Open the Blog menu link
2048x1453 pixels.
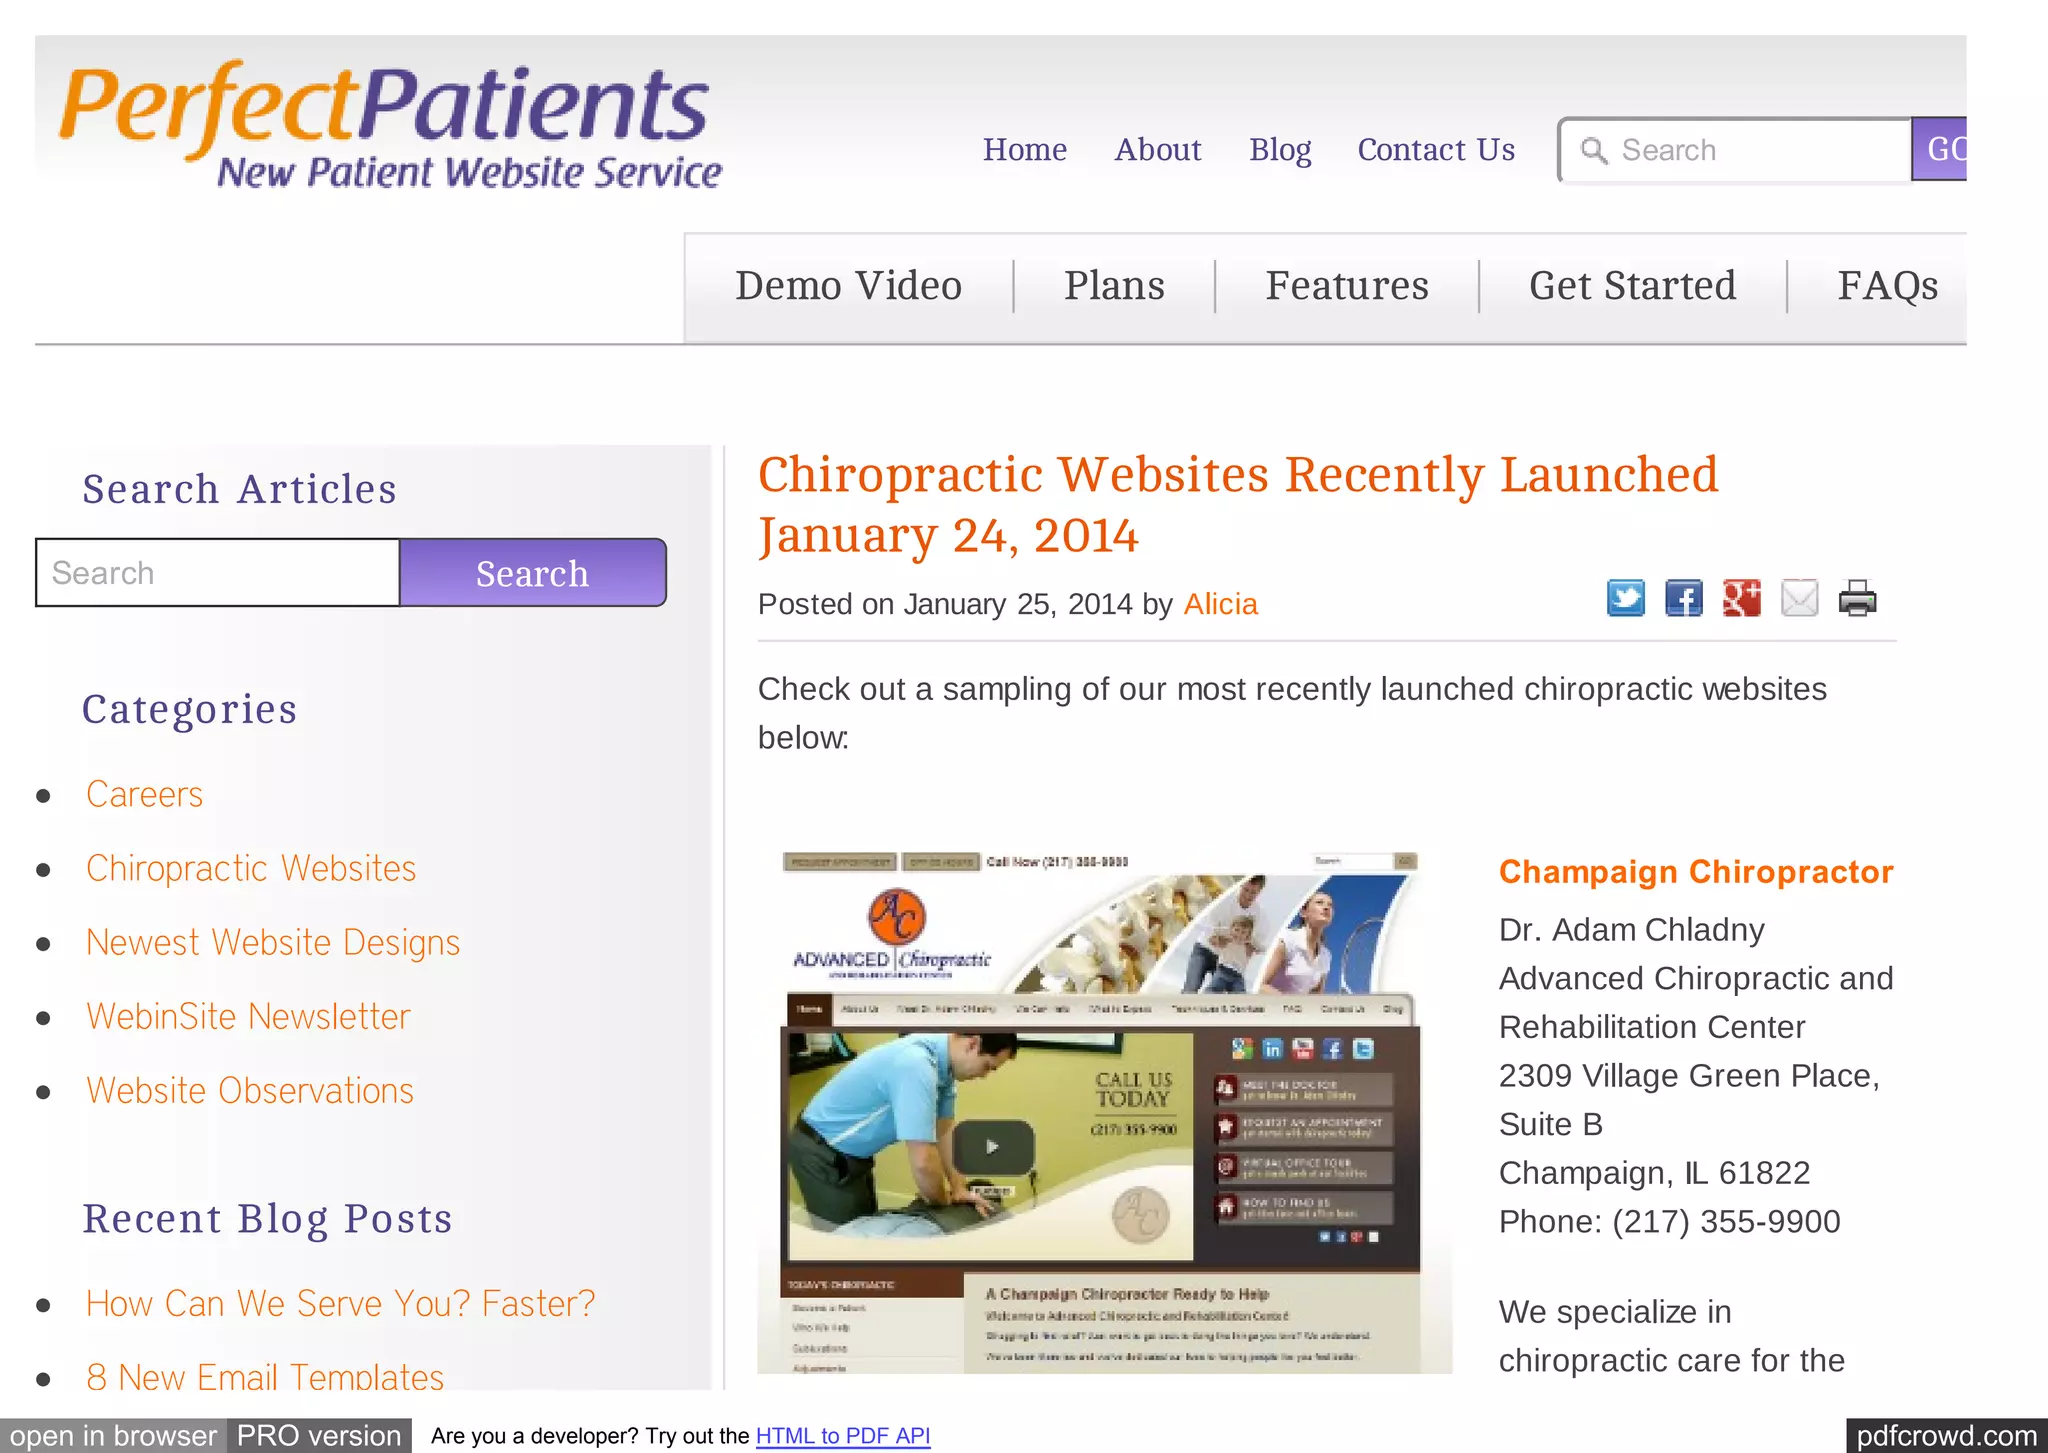click(x=1280, y=149)
